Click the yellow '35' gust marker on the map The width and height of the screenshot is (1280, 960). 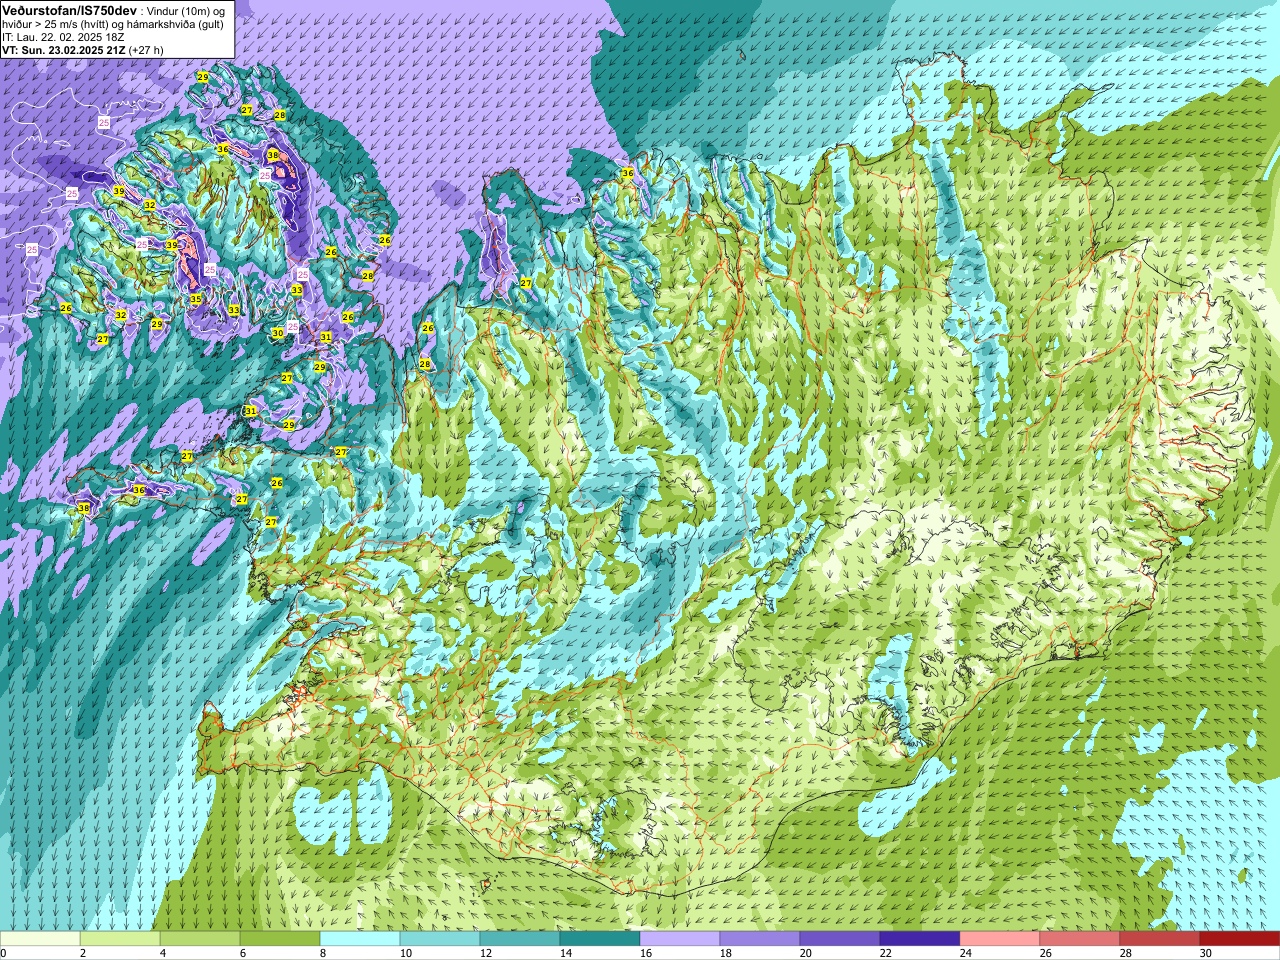(x=196, y=299)
